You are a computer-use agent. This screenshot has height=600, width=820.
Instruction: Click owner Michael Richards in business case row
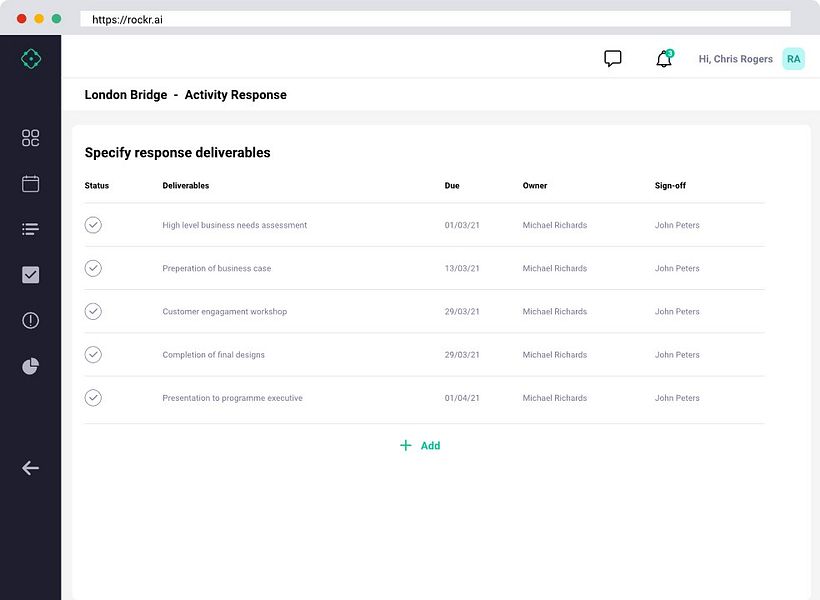click(x=554, y=268)
